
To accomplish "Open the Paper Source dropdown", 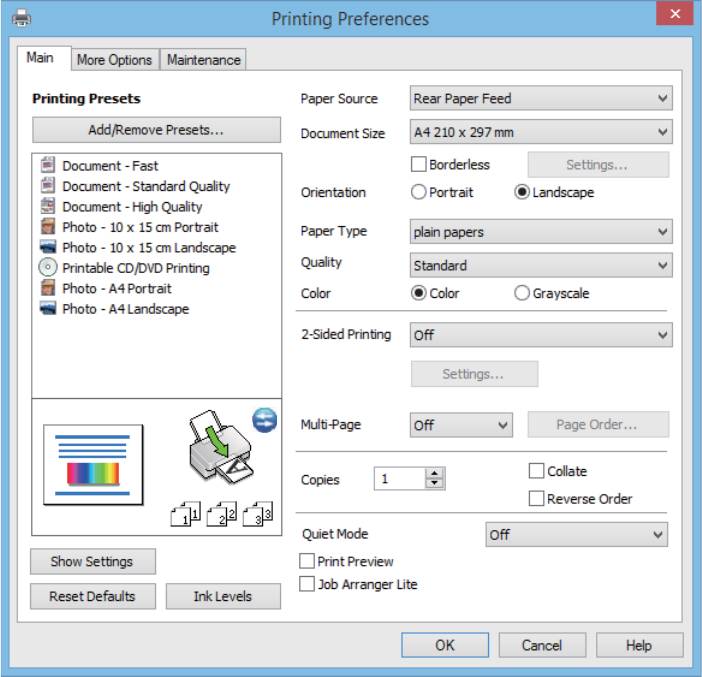I will pyautogui.click(x=541, y=98).
